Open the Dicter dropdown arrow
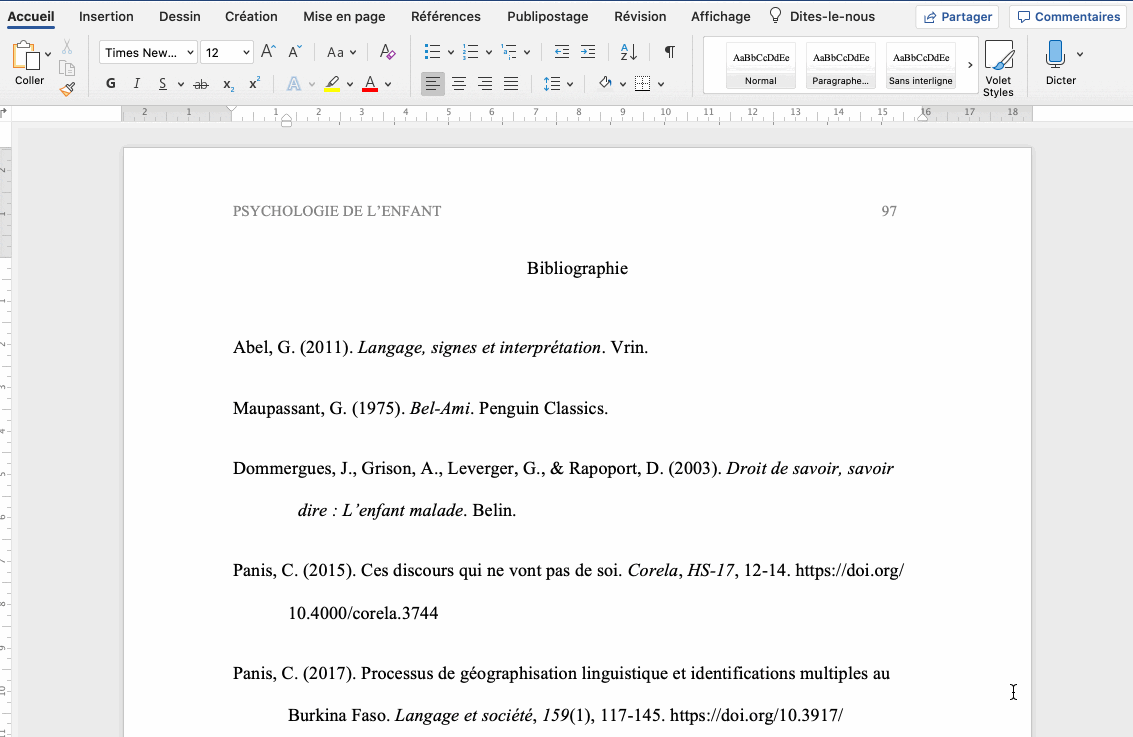Viewport: 1133px width, 737px height. [1080, 54]
